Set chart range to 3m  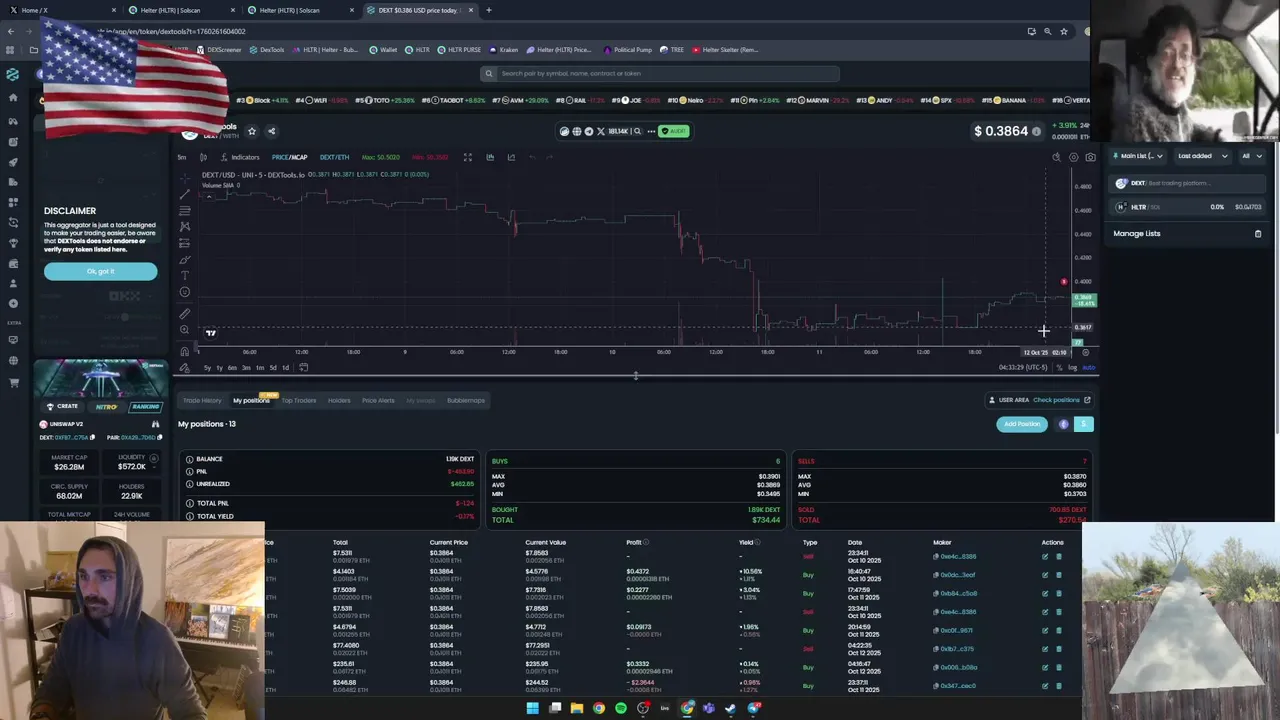click(x=246, y=367)
